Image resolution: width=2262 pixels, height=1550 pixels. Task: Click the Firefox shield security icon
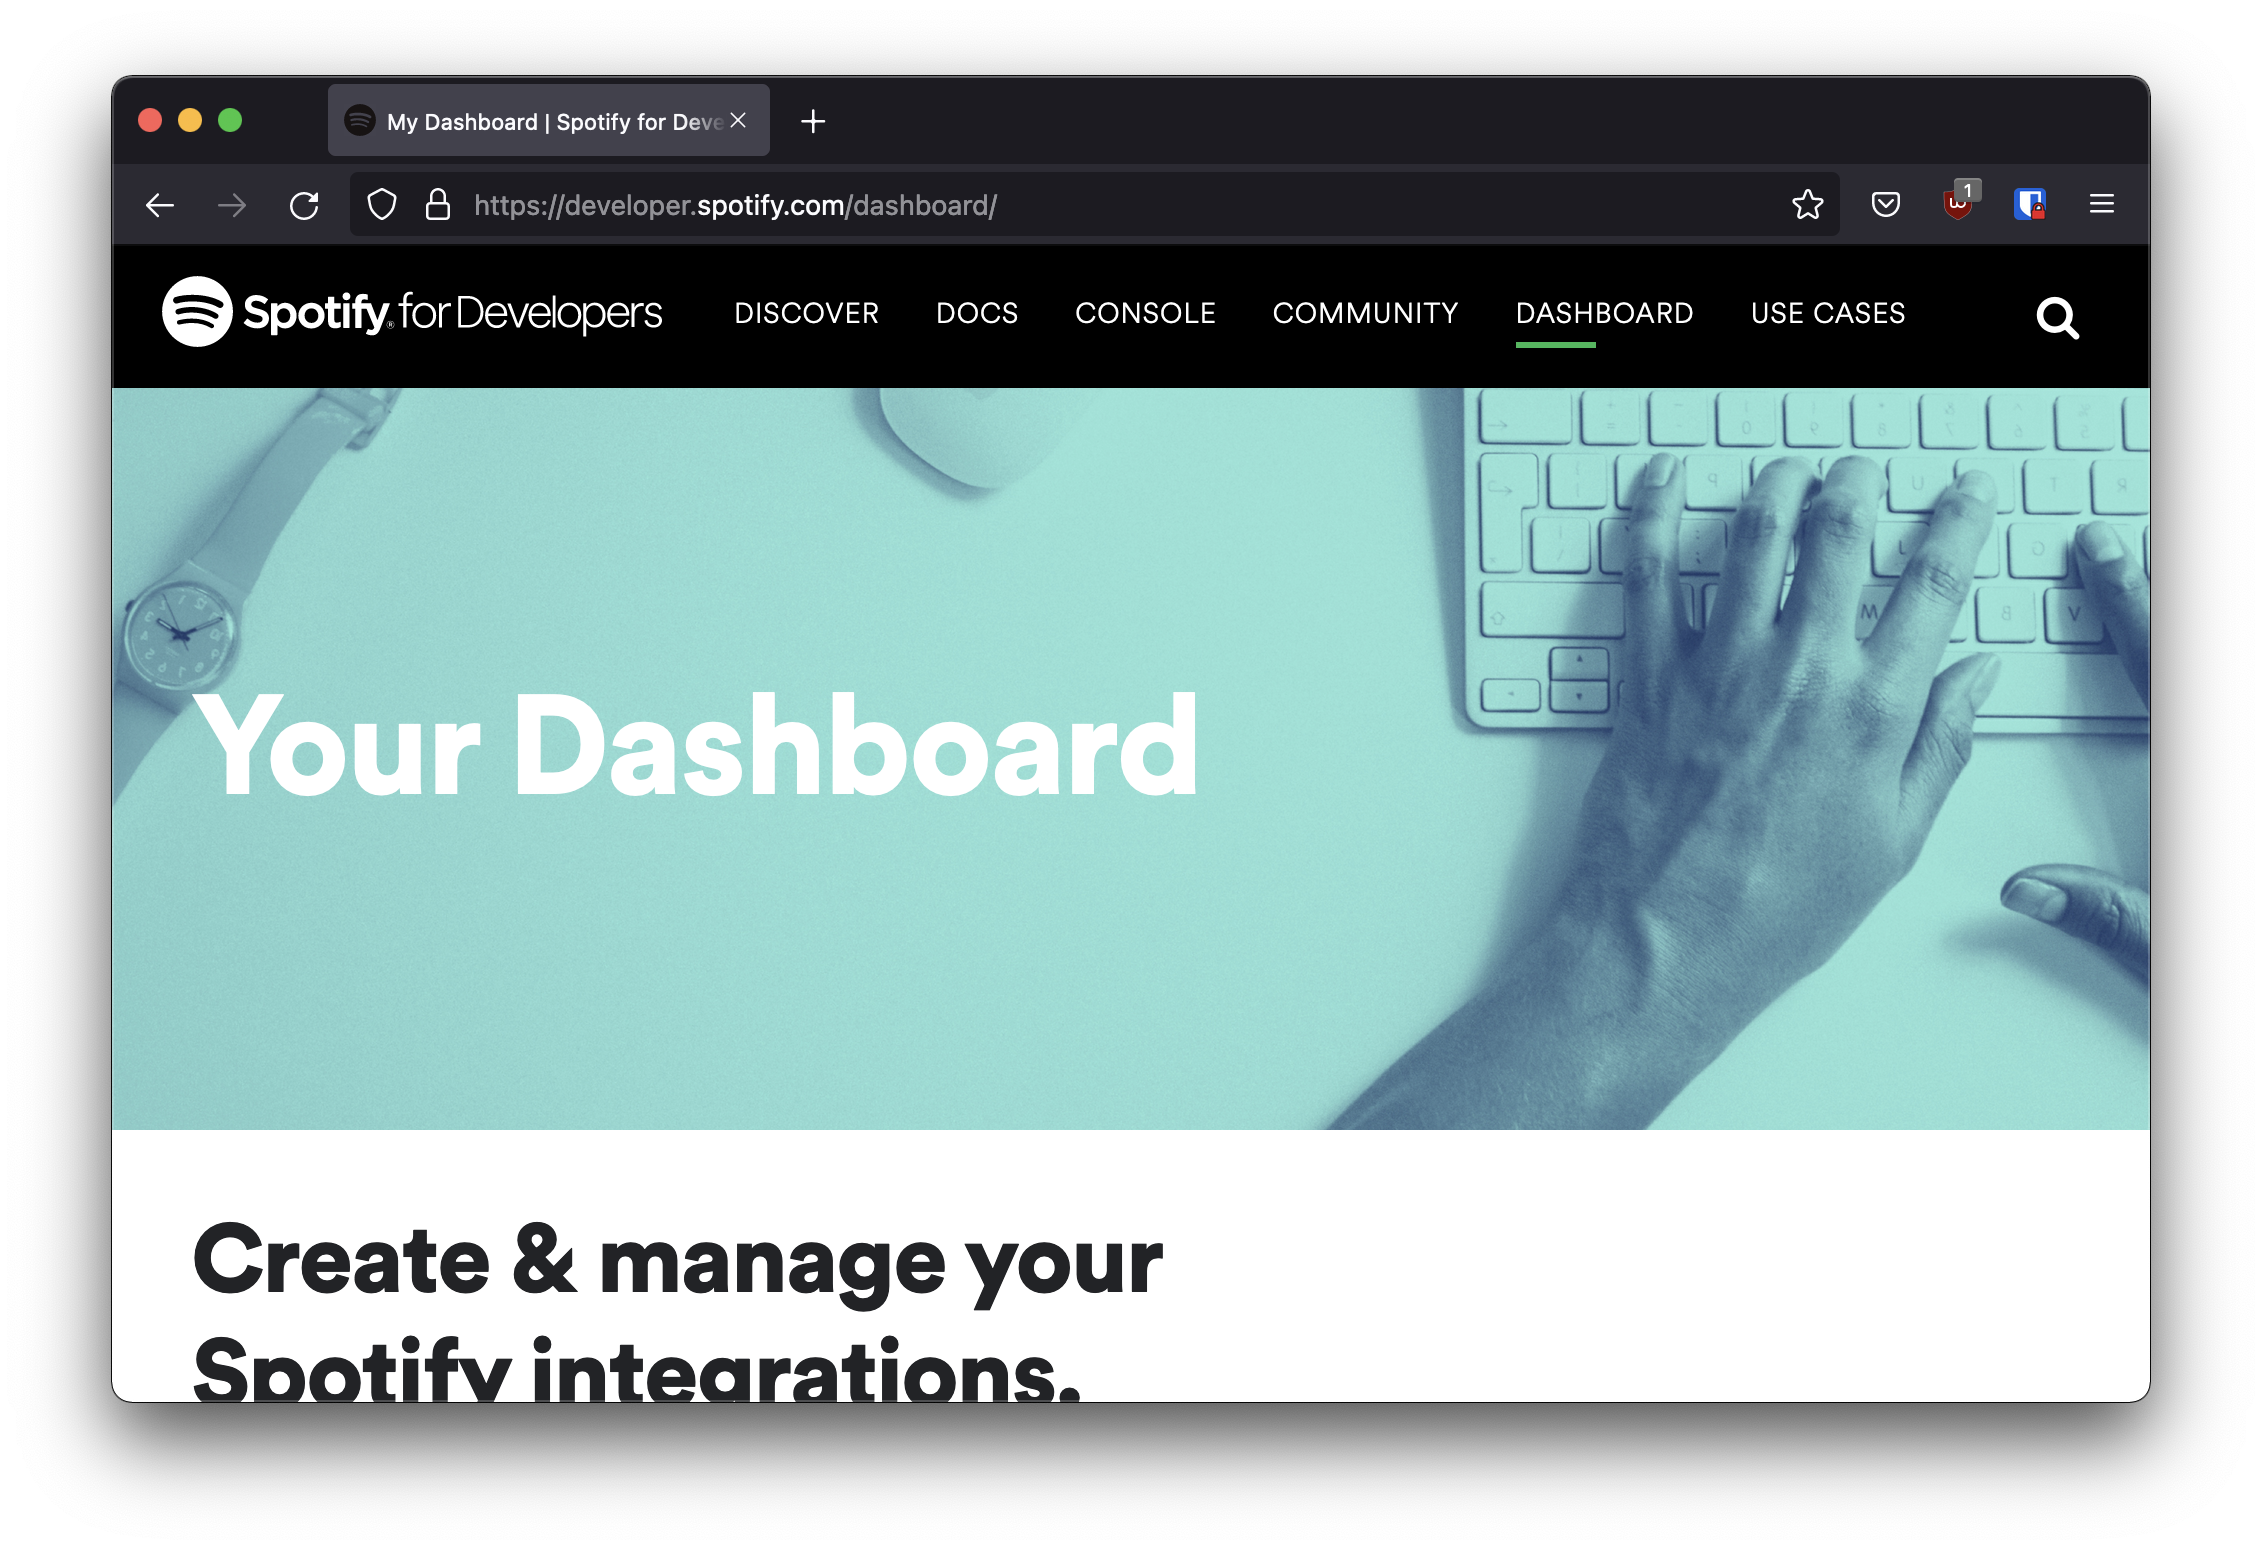click(x=385, y=204)
